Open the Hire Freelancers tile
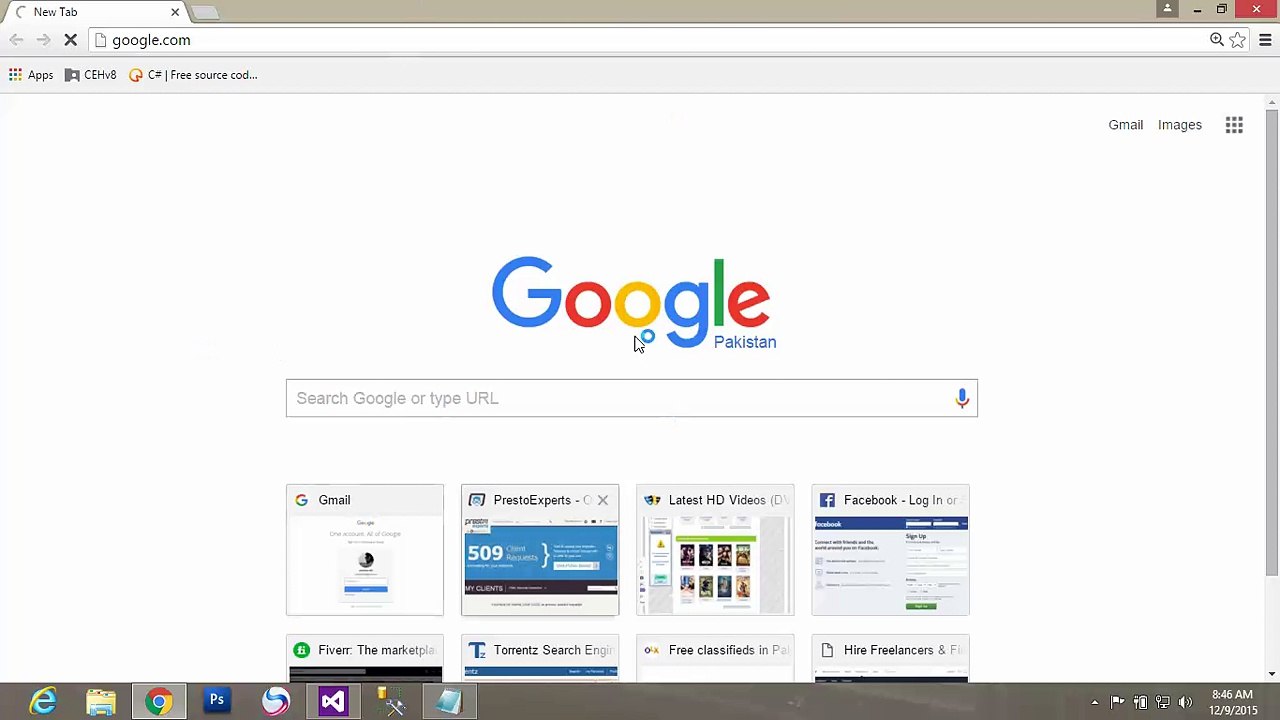 (x=890, y=659)
